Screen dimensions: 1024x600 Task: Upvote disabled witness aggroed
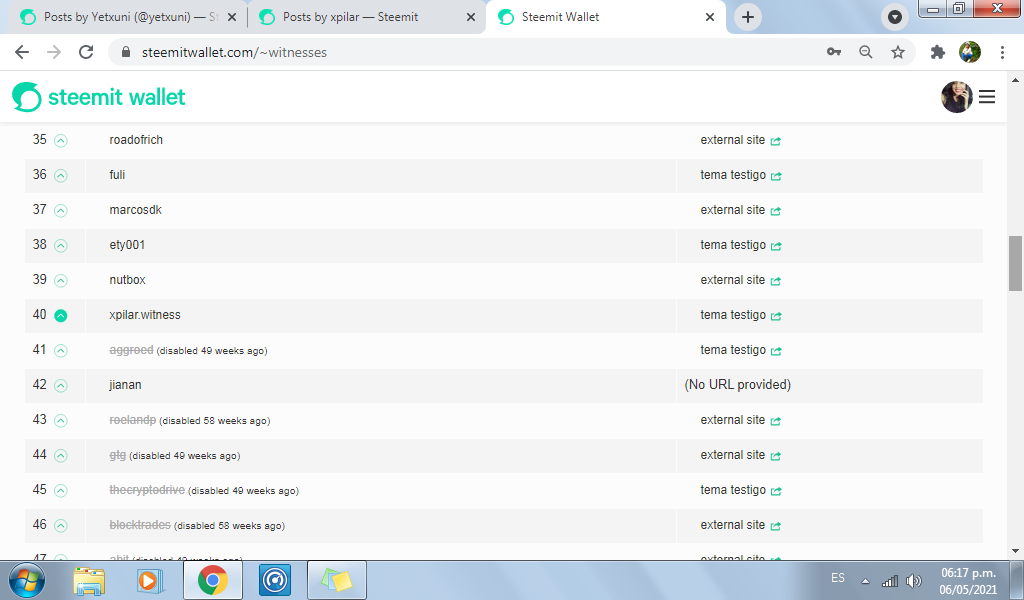pos(61,351)
